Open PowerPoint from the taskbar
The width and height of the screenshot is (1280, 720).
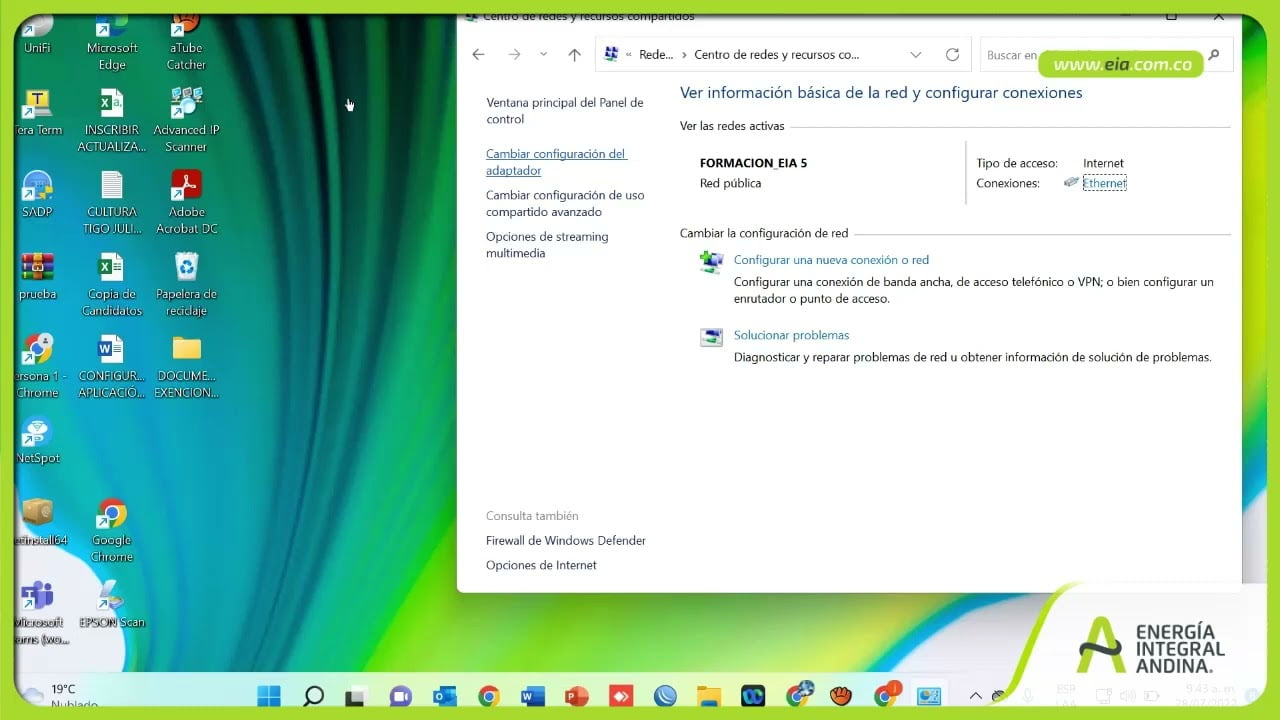(x=577, y=696)
